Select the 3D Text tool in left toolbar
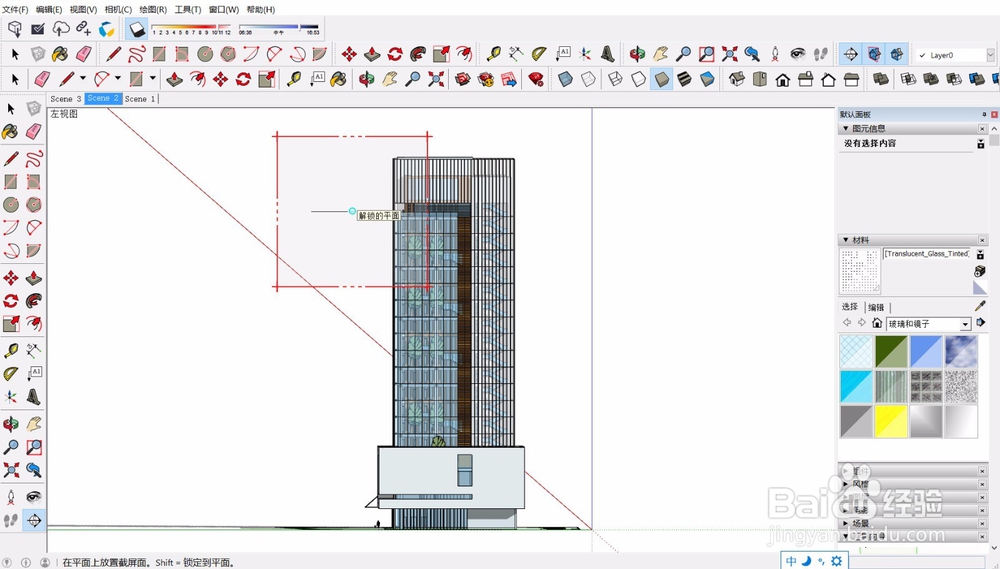Screen dimensions: 1000x569 click(x=34, y=397)
